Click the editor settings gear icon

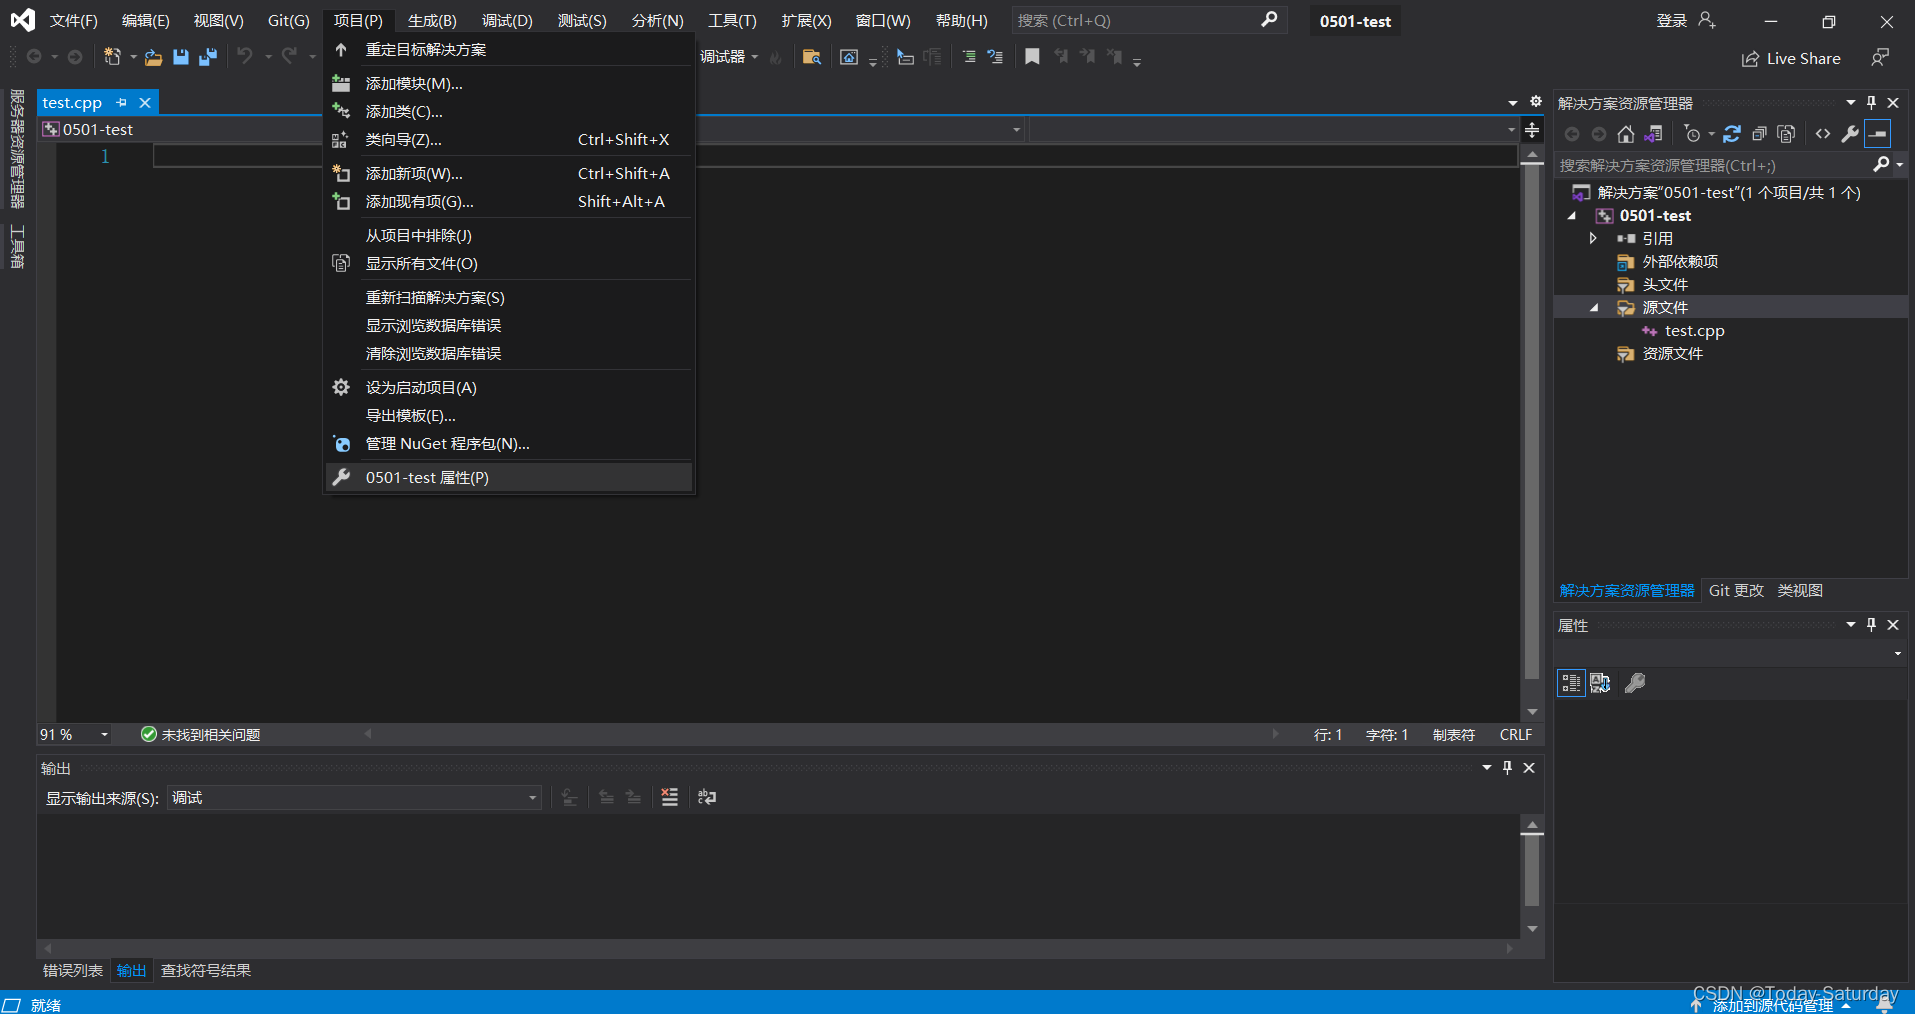(x=1536, y=102)
